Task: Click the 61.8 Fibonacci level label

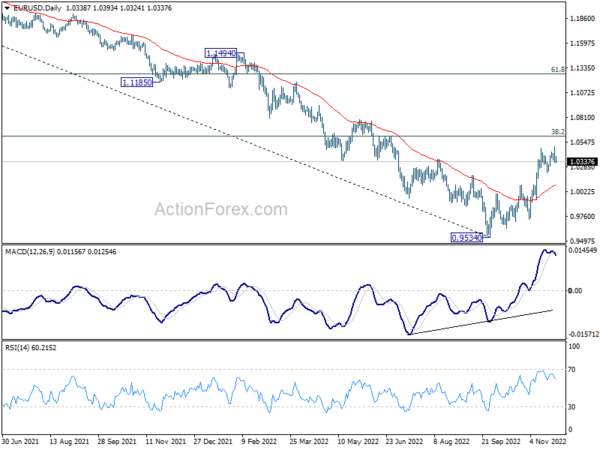Action: (x=558, y=70)
